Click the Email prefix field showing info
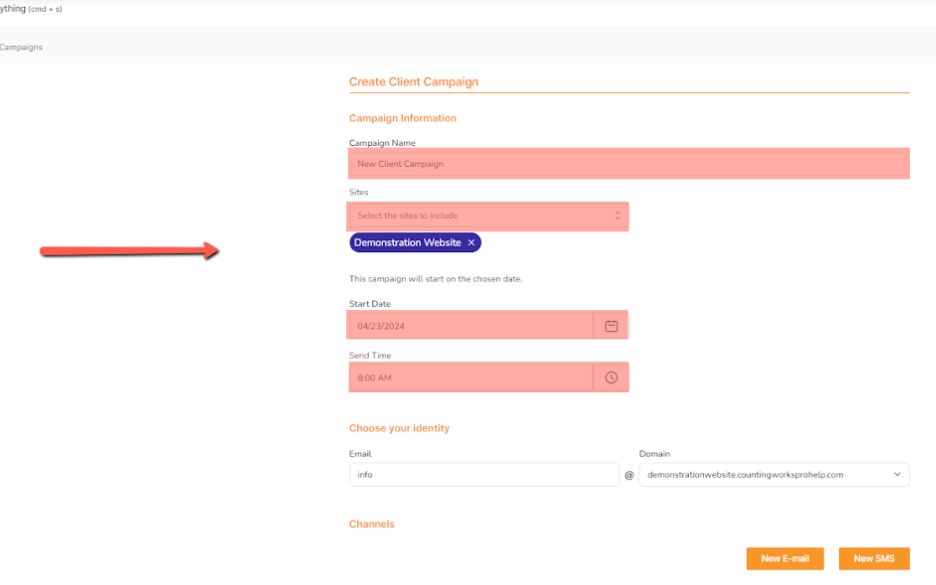 click(483, 474)
